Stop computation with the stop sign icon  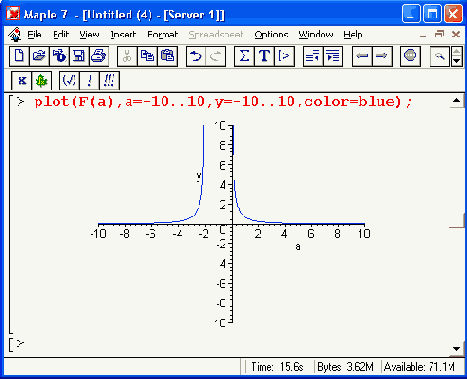pos(410,56)
